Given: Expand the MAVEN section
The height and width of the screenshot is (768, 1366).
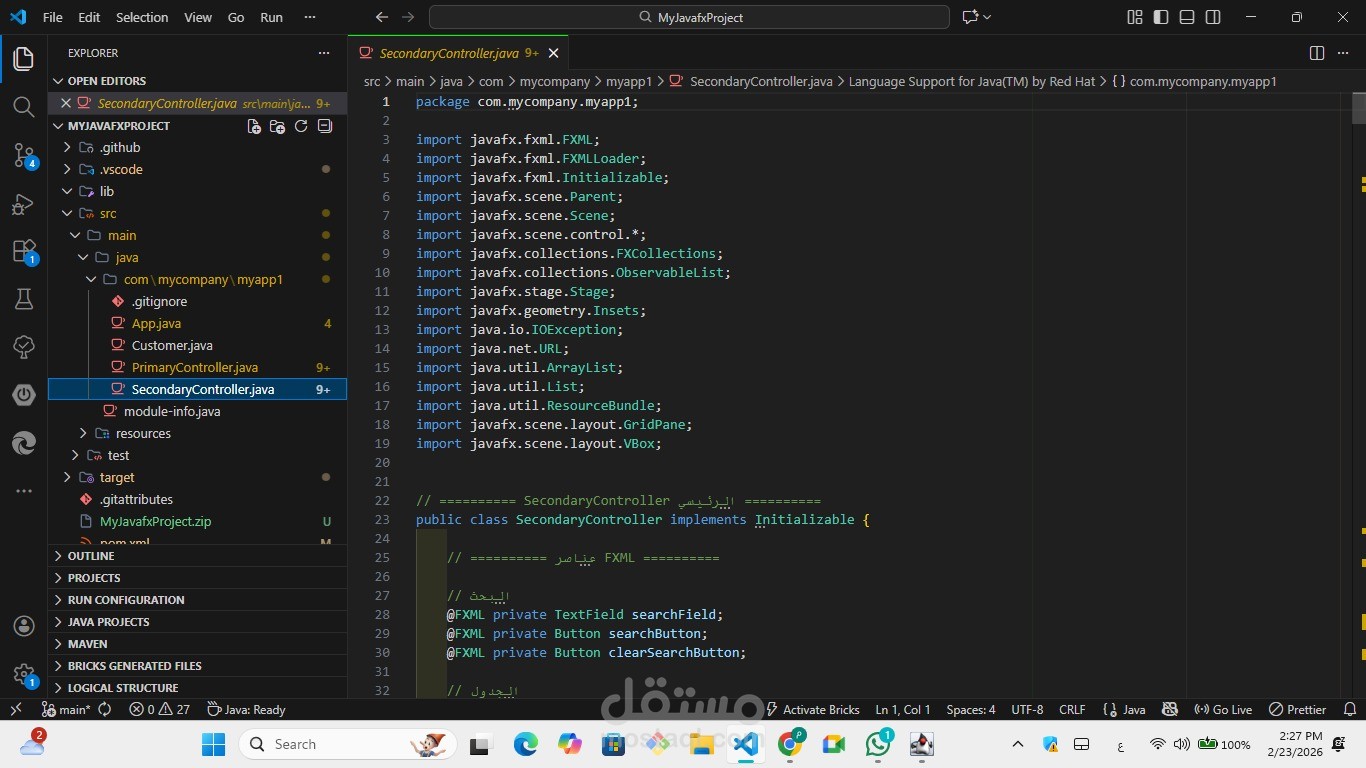Looking at the screenshot, I should pos(87,644).
